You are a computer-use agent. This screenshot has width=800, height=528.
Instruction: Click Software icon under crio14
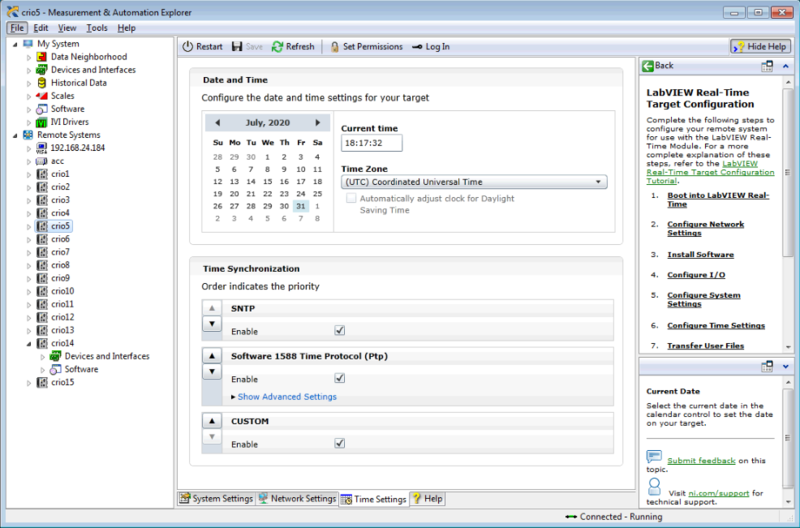coord(56,369)
